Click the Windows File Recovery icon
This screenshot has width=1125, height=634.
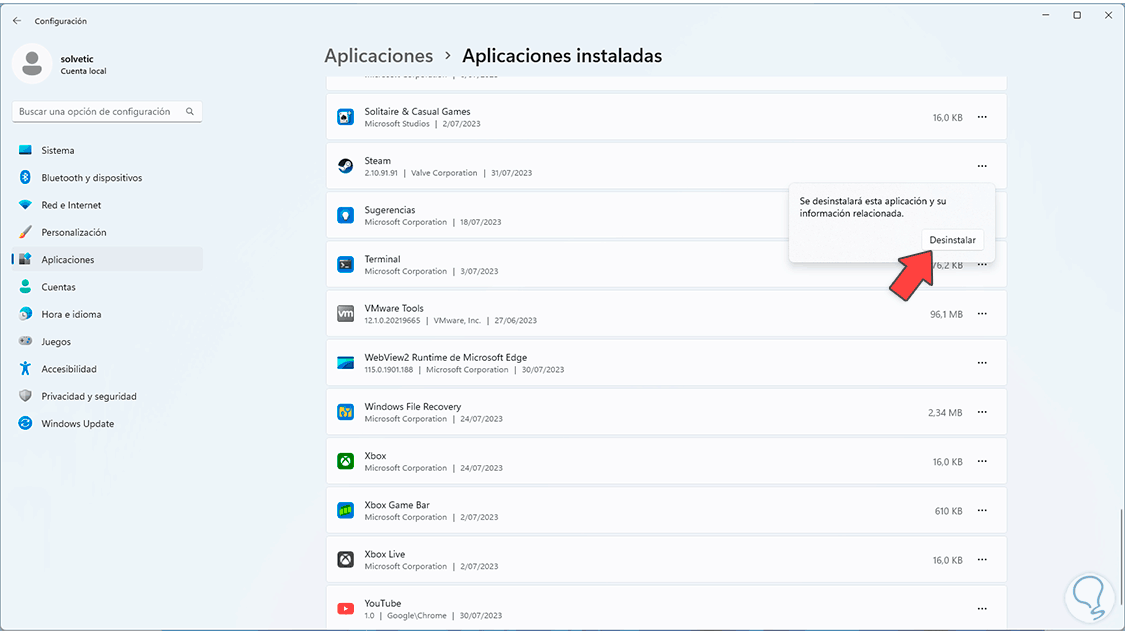pos(346,412)
